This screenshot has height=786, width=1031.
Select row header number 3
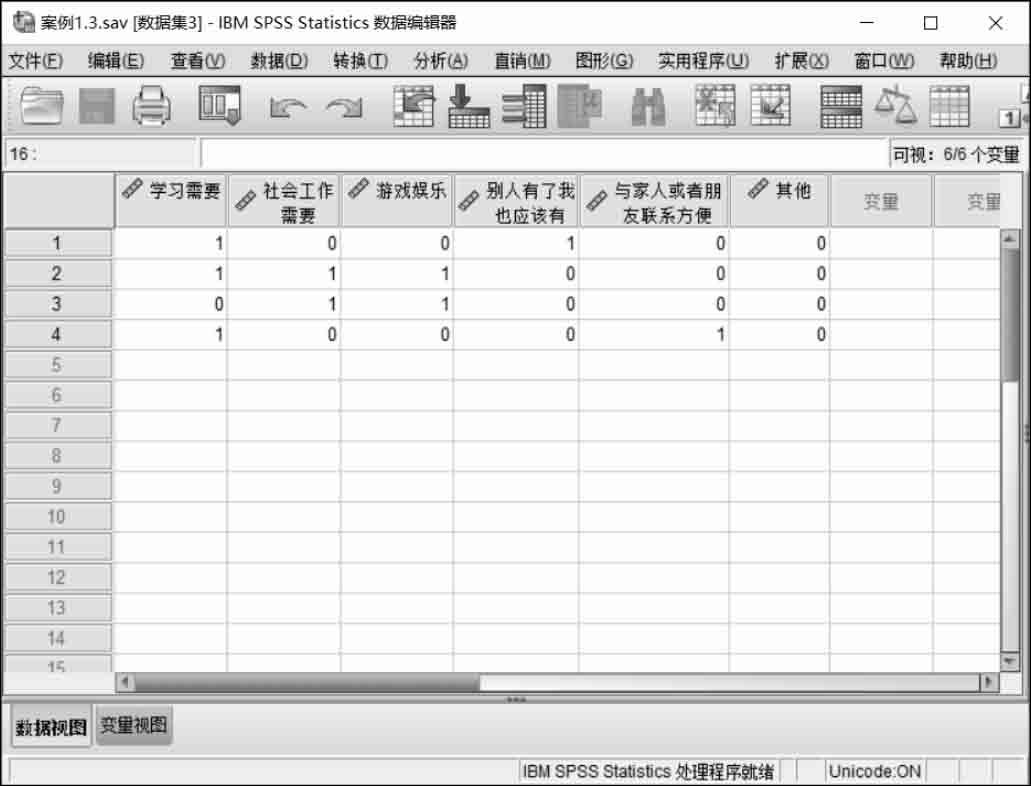pos(58,304)
